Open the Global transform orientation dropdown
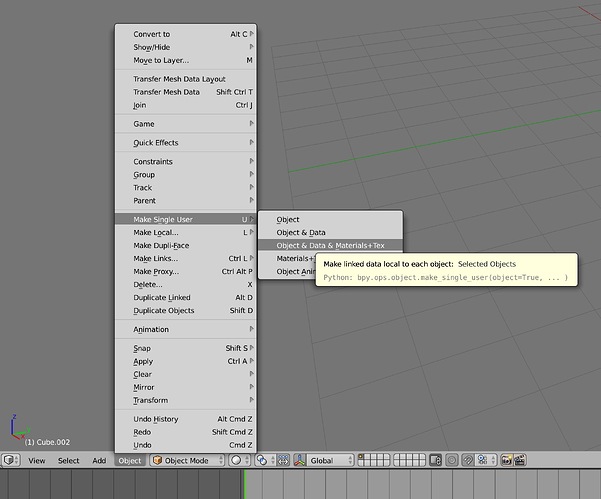This screenshot has height=499, width=601. pos(330,460)
